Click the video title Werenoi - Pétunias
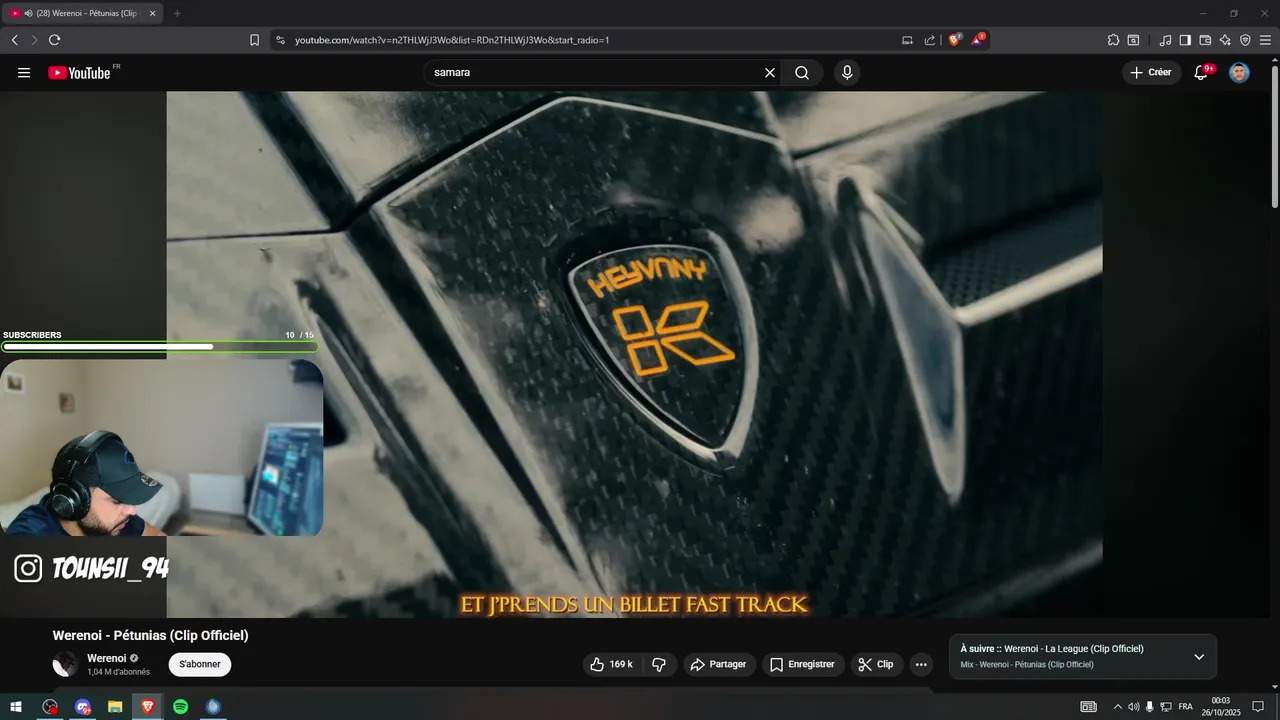The width and height of the screenshot is (1280, 720). 150,635
